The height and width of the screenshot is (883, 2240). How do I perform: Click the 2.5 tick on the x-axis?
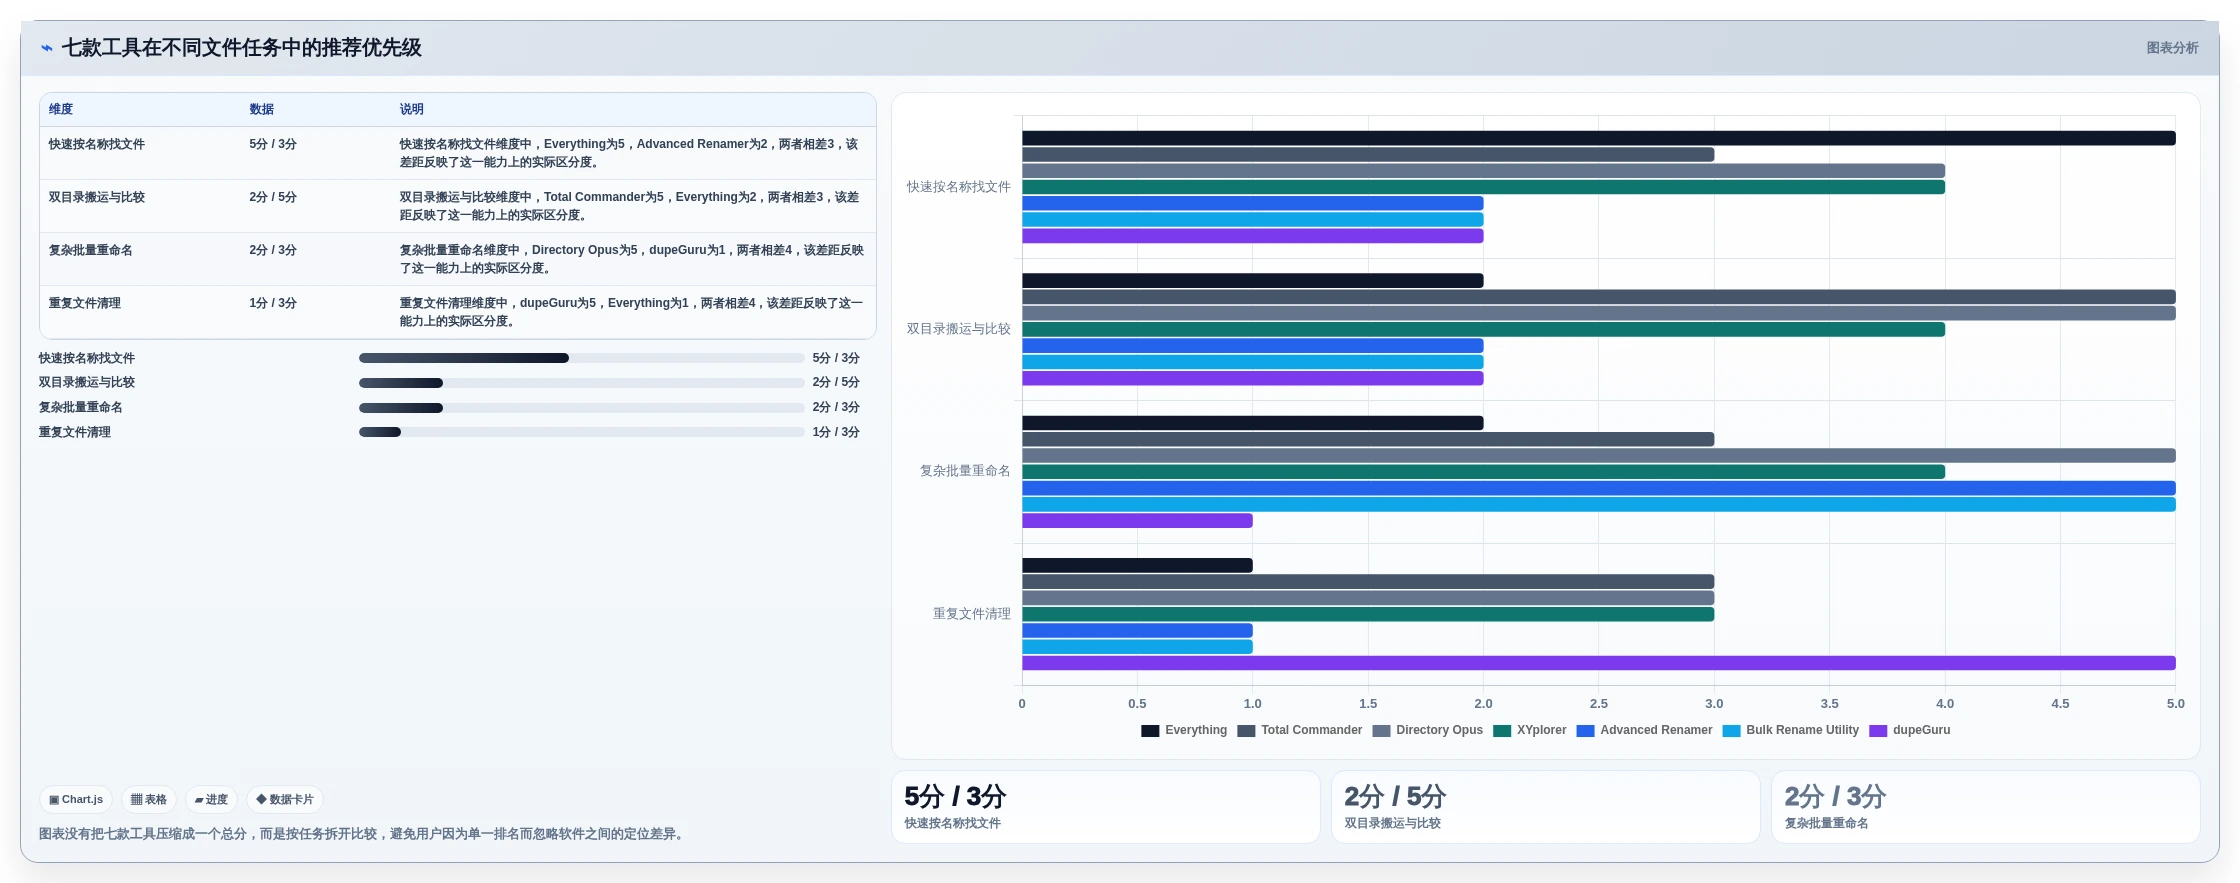tap(1599, 704)
